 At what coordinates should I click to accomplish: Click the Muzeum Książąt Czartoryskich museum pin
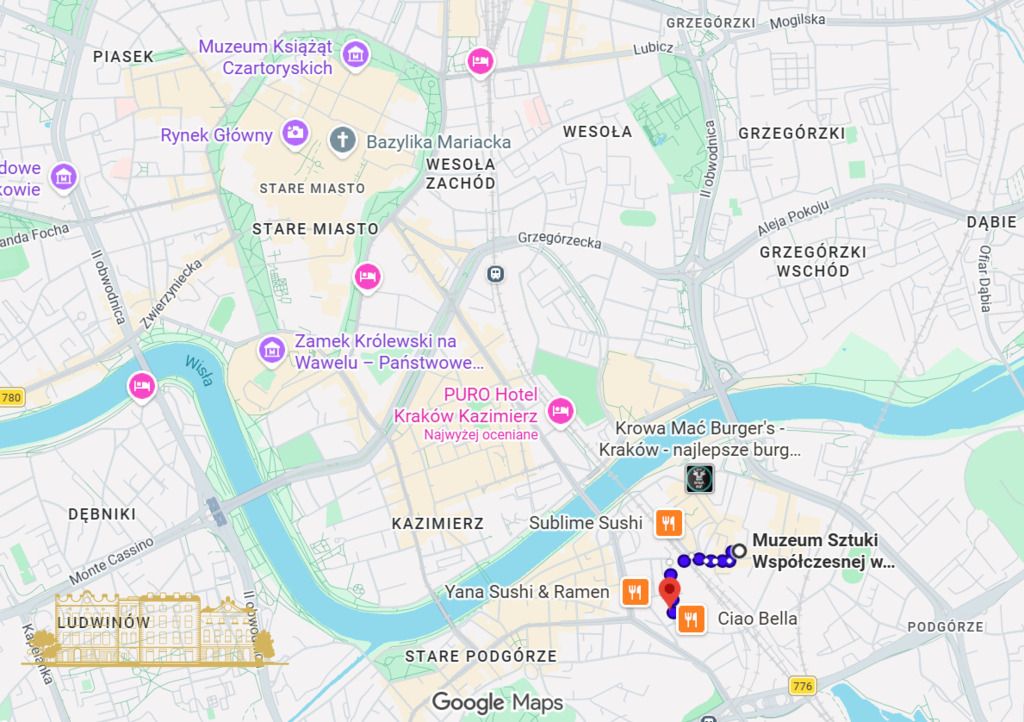point(356,55)
